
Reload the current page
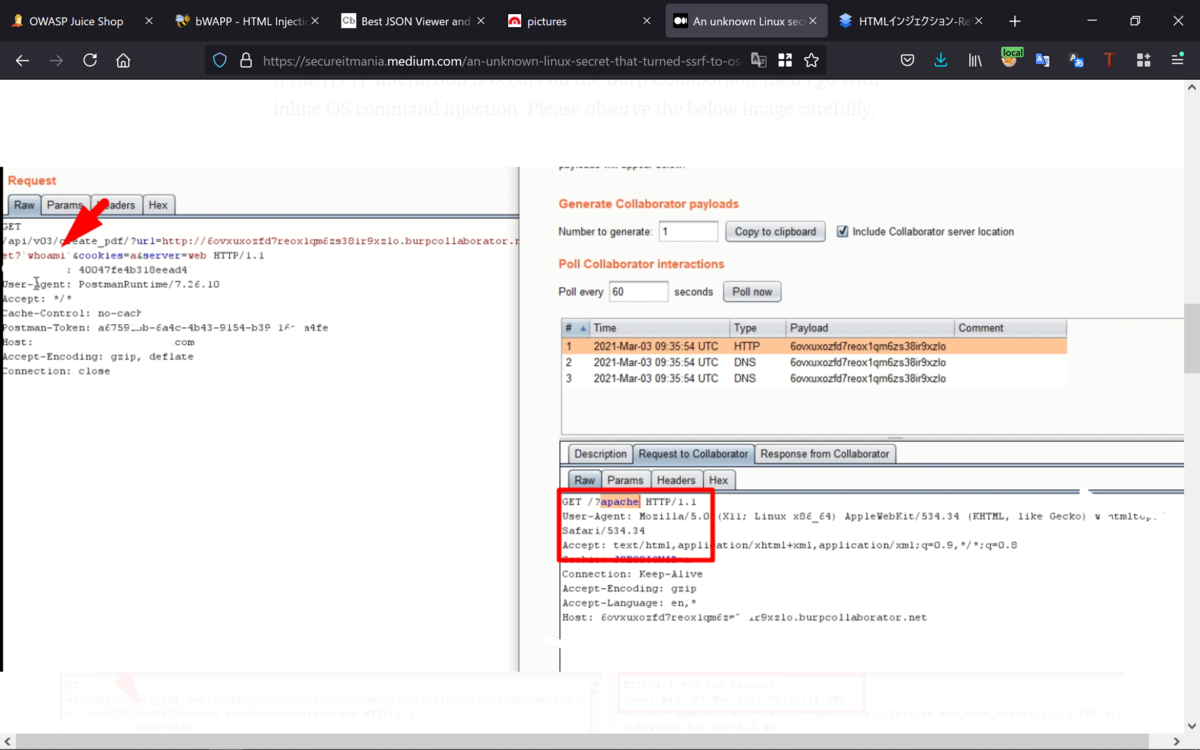coord(90,60)
